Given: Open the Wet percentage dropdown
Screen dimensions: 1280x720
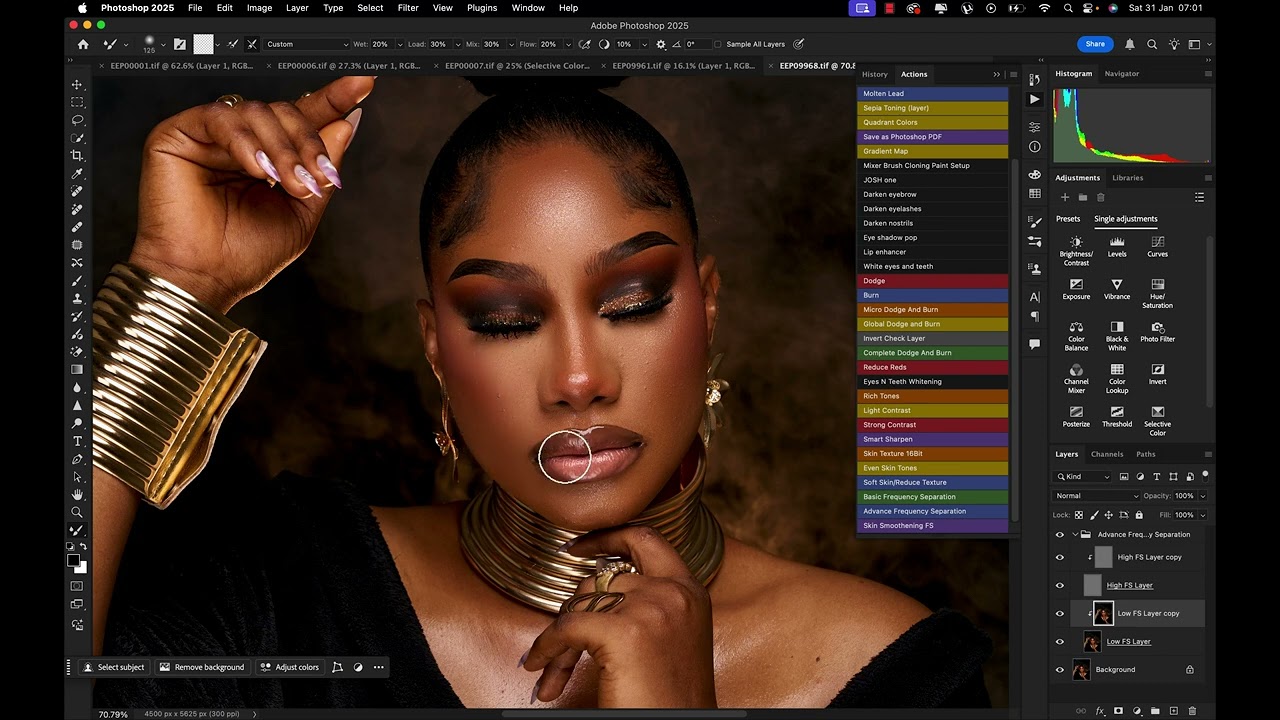Looking at the screenshot, I should (398, 44).
